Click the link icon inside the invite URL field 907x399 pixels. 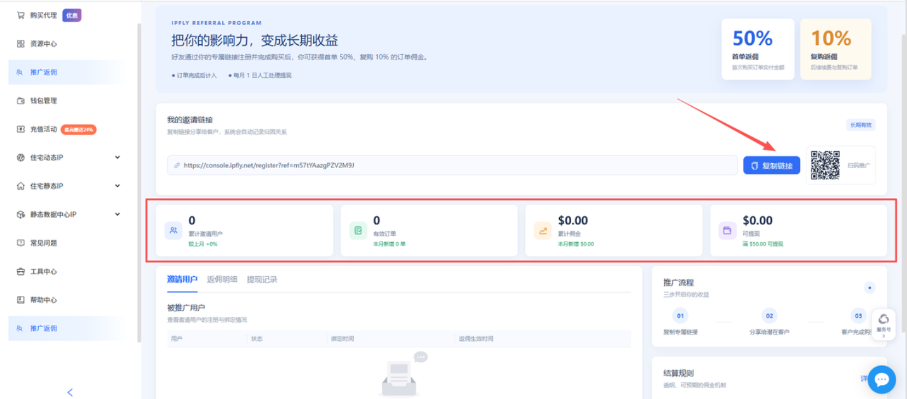click(x=176, y=165)
